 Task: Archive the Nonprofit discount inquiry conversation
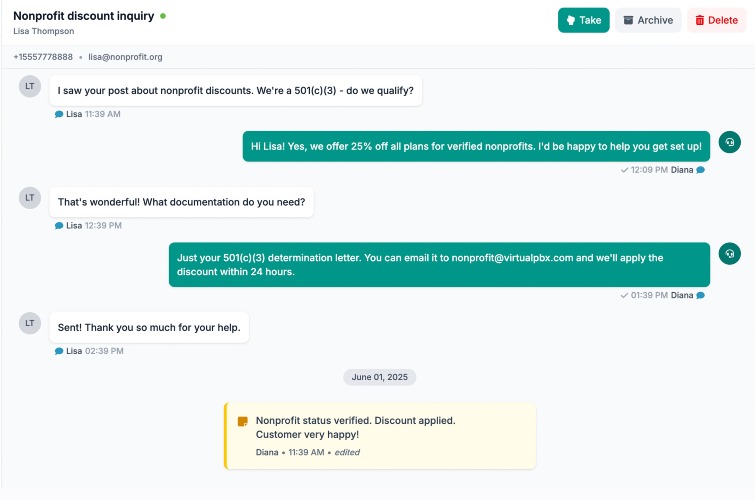pos(648,20)
